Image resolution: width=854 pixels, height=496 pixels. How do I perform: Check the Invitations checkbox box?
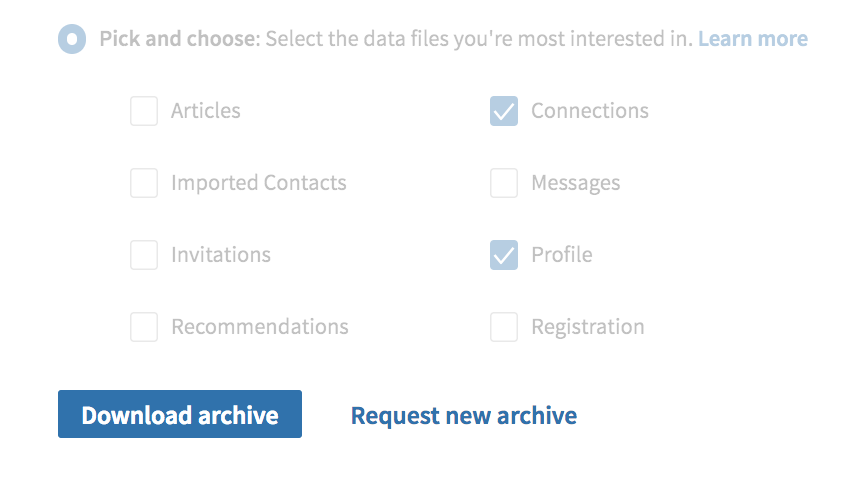click(x=144, y=255)
